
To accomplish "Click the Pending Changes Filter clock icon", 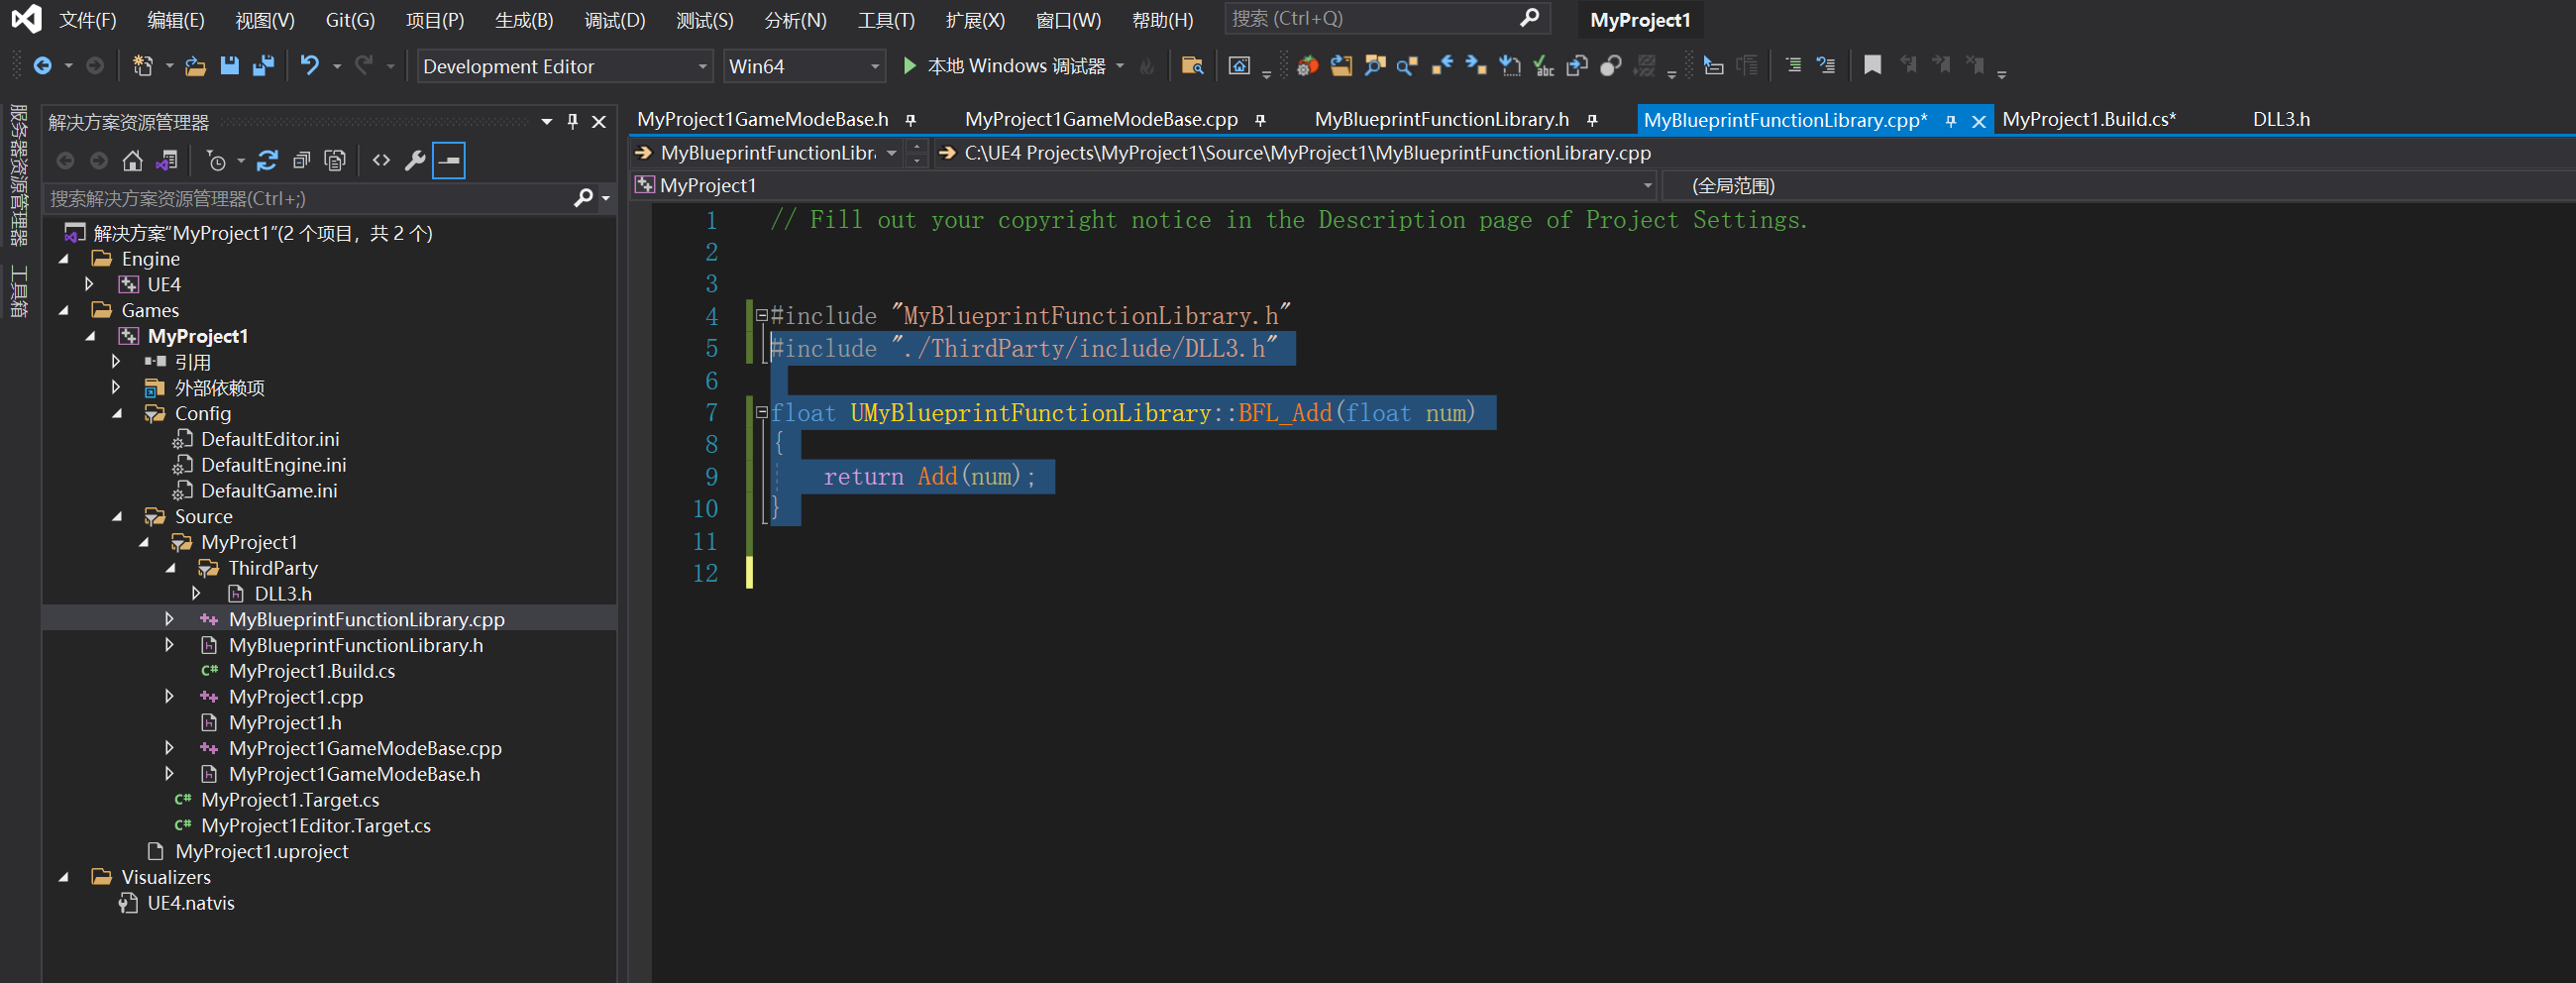I will coord(216,160).
